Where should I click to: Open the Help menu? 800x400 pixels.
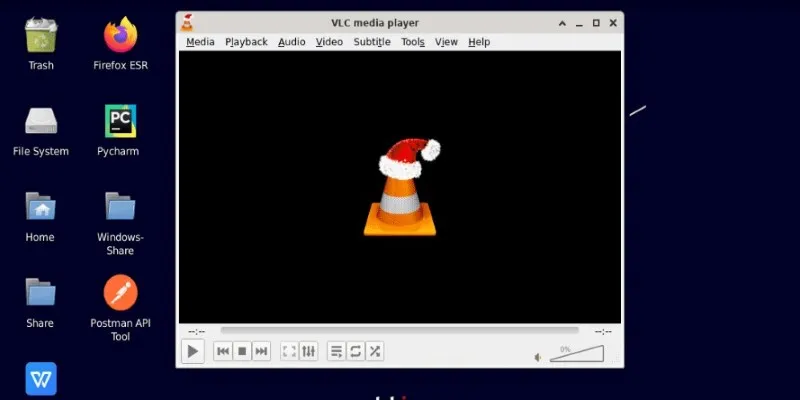(479, 42)
